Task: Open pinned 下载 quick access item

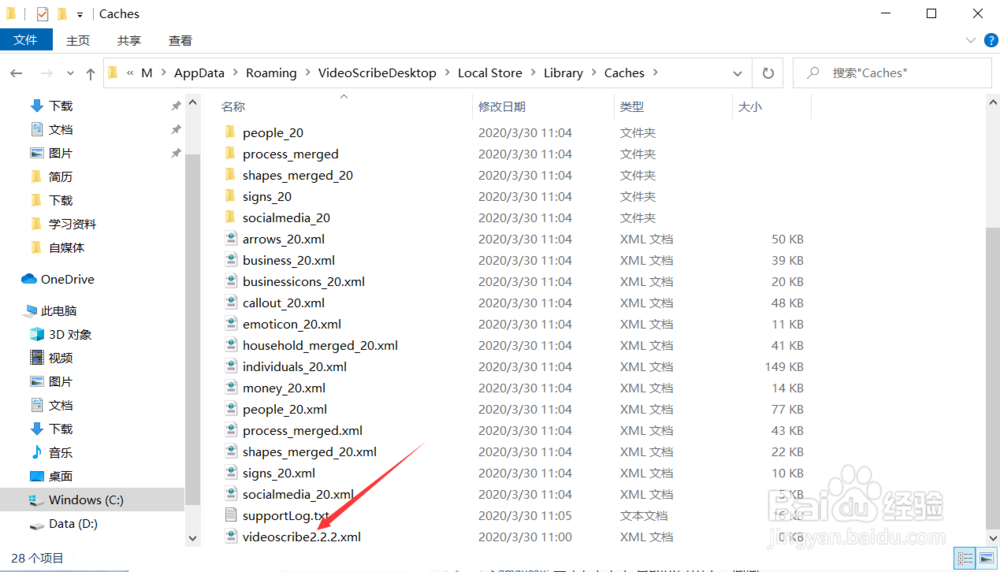Action: (x=61, y=106)
